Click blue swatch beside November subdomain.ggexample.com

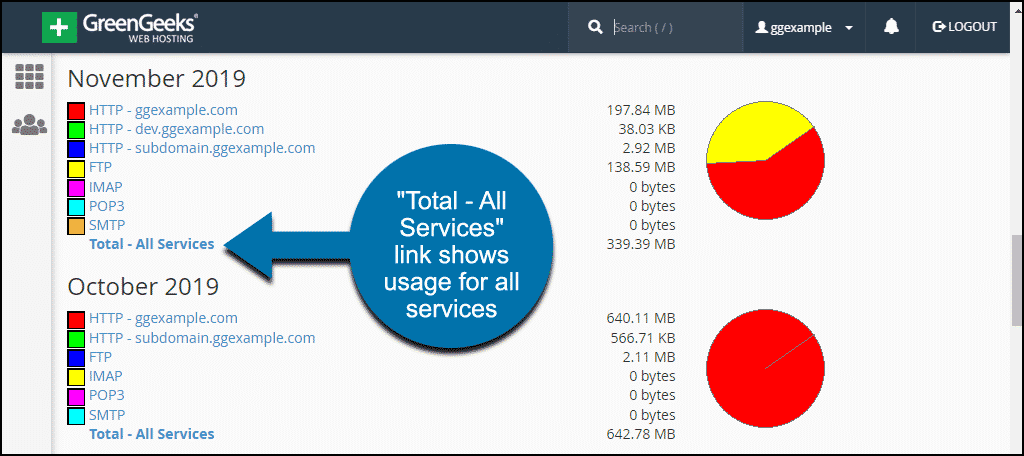(76, 150)
